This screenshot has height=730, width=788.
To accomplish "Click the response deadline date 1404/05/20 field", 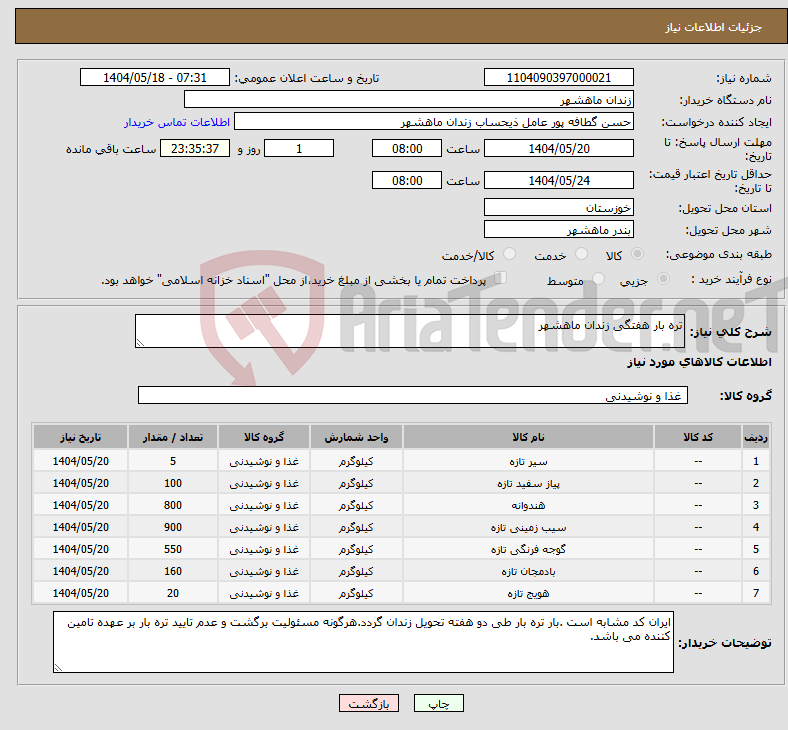I will (x=558, y=148).
